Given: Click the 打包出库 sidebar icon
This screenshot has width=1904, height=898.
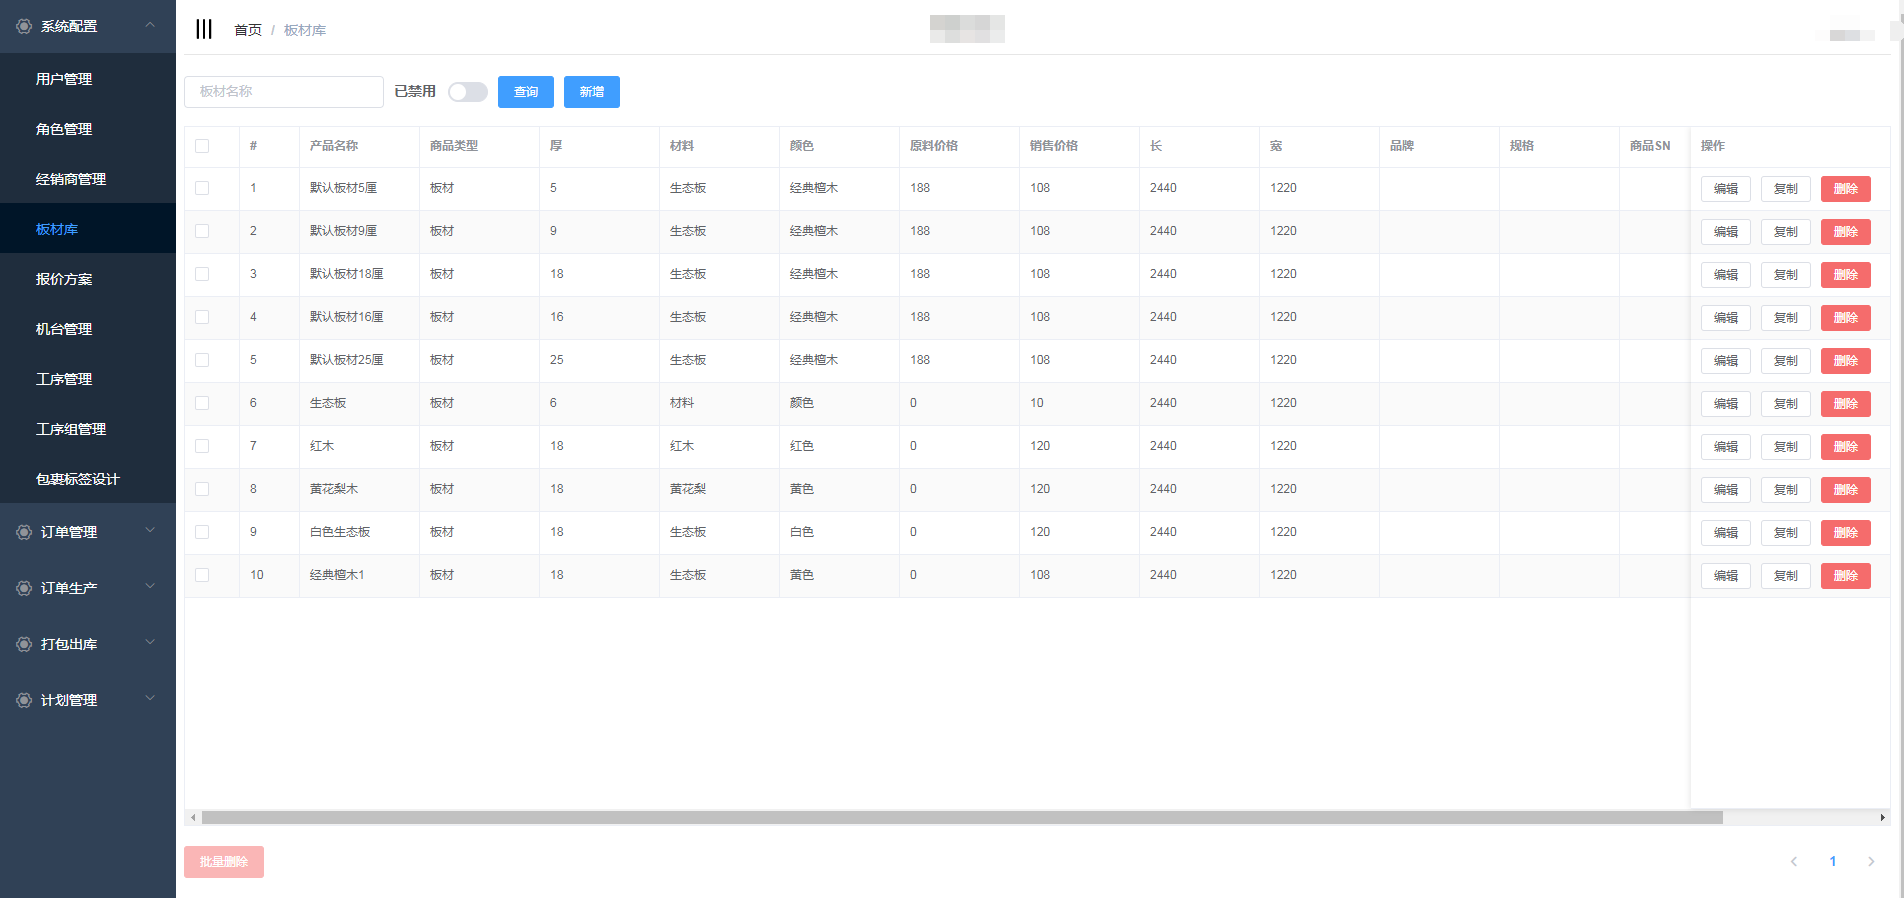Looking at the screenshot, I should 24,644.
